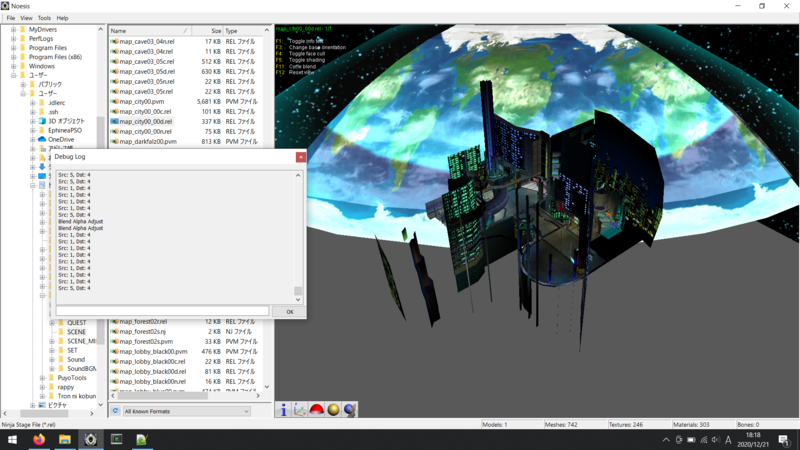
Task: Expand the MyDrivers folder node
Action: tap(14, 30)
